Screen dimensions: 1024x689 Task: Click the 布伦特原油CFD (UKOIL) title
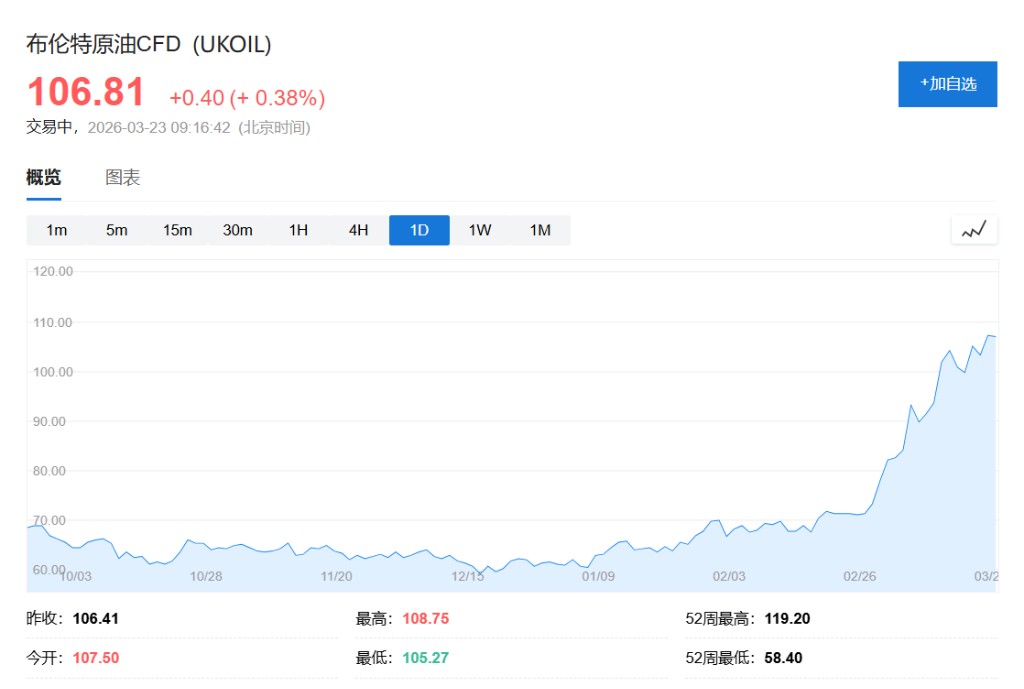click(x=148, y=44)
